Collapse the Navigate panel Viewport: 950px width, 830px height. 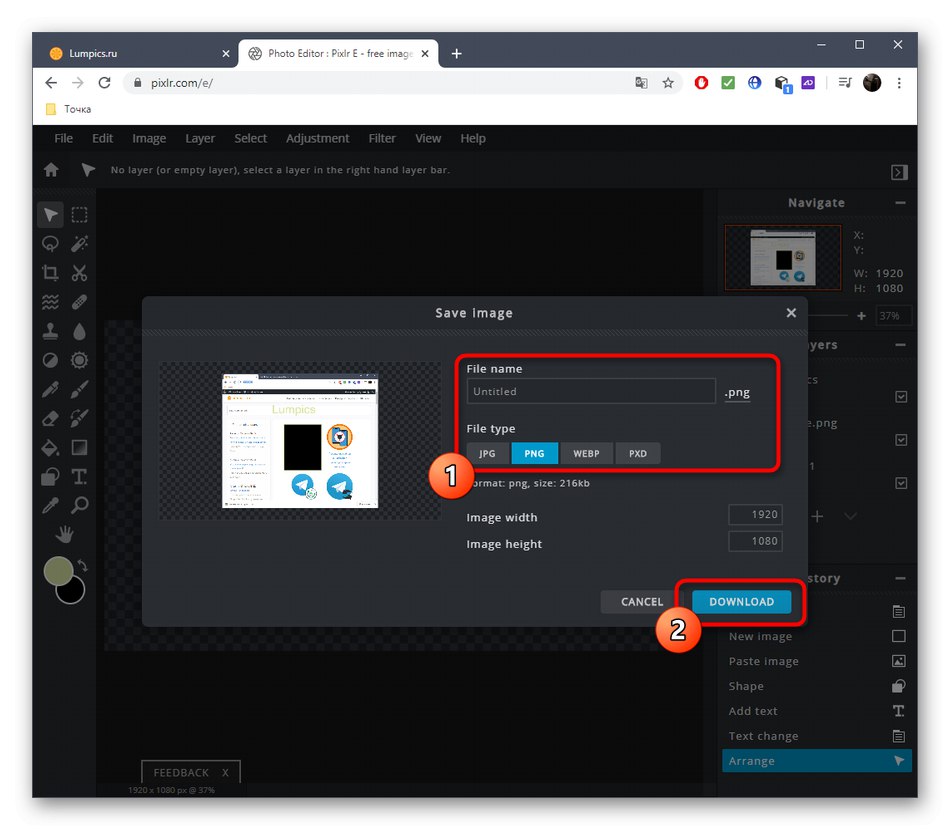(900, 203)
